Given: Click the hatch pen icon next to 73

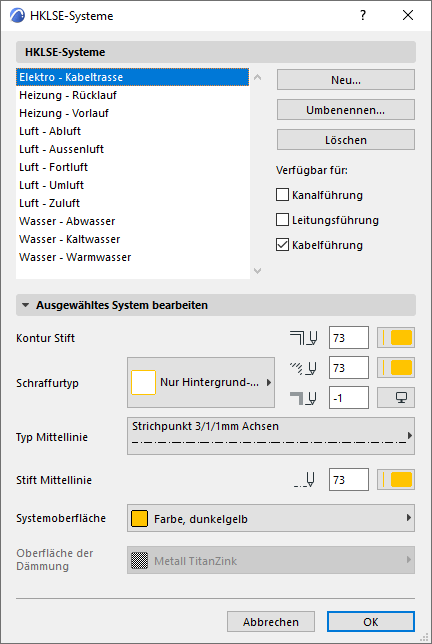Looking at the screenshot, I should coord(303,368).
